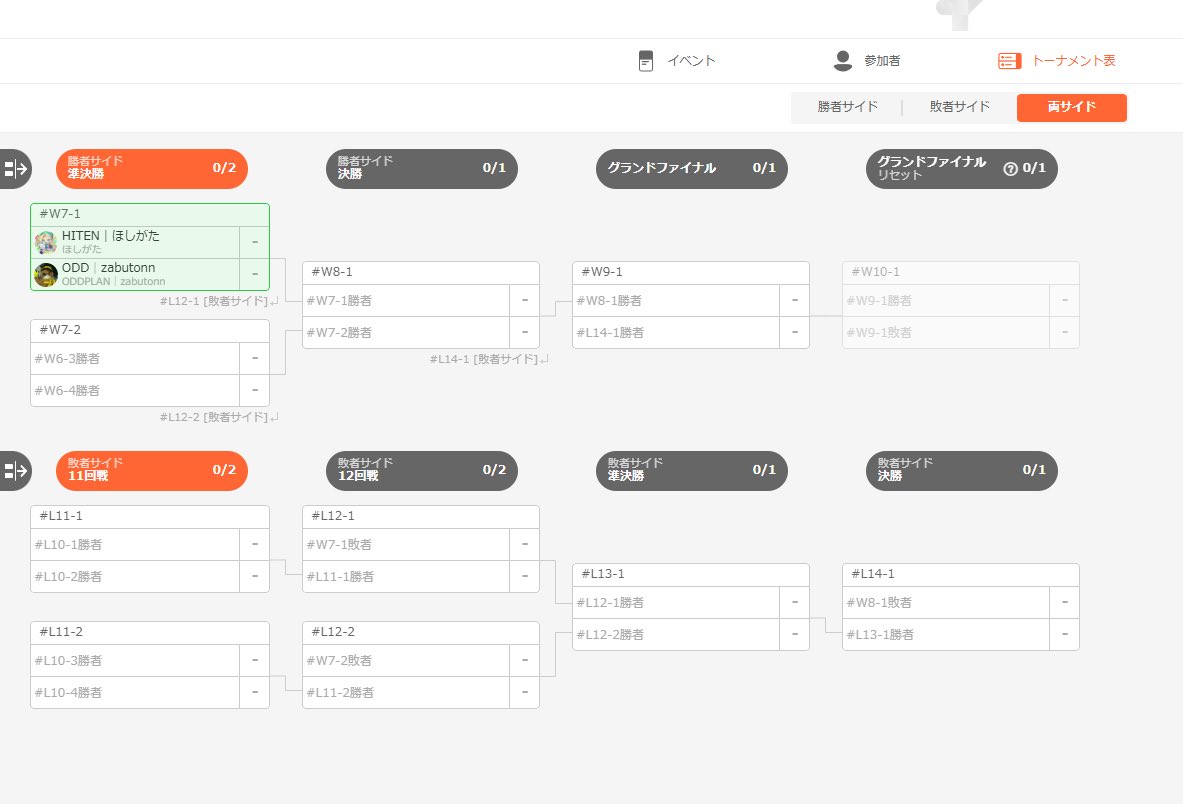The image size is (1183, 804).
Task: Switch view to 敗者サイド
Action: 960,107
